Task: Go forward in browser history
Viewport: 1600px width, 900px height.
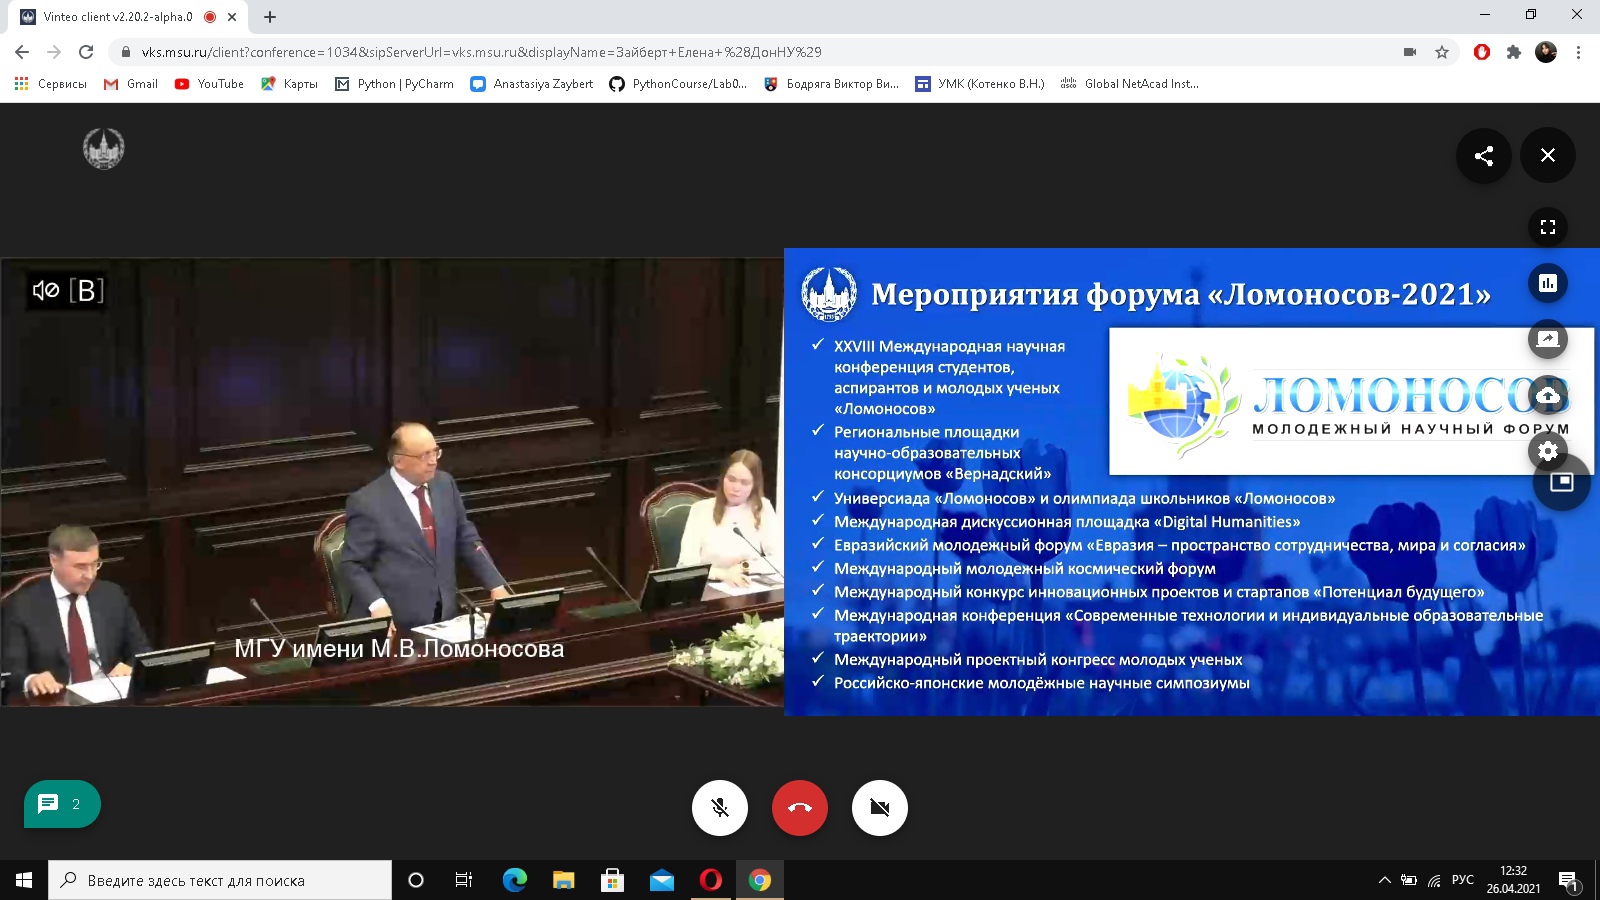Action: [x=54, y=52]
